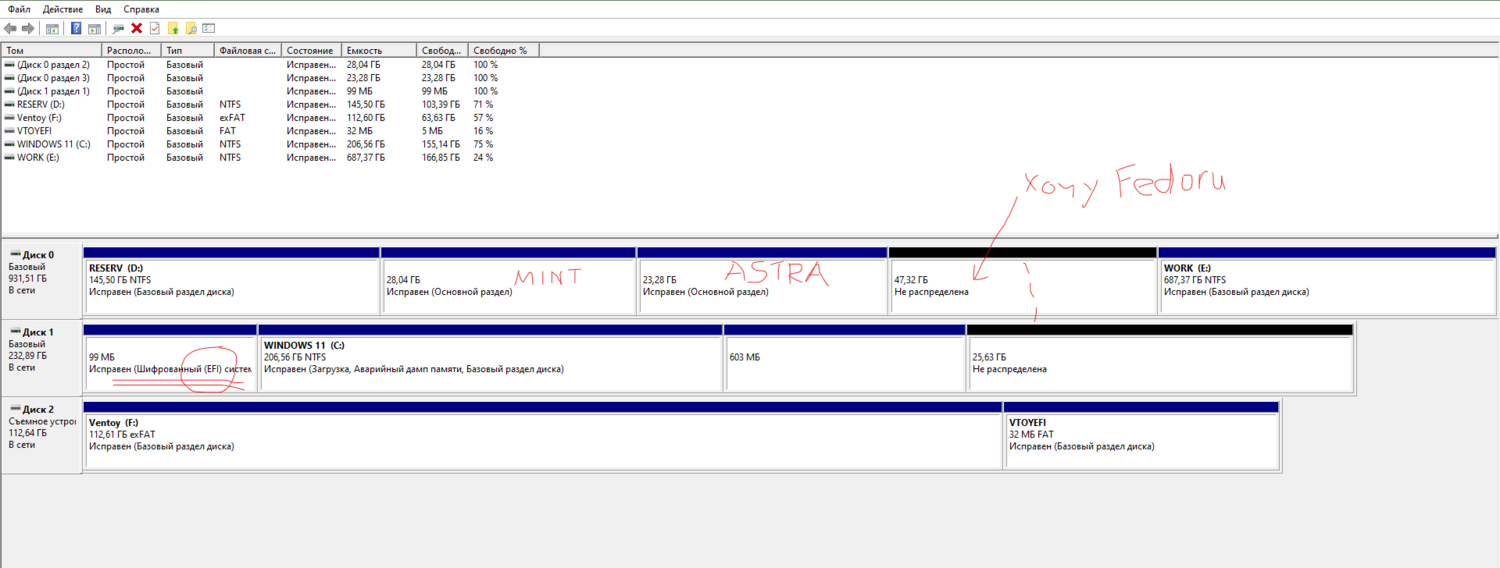1500x568 pixels.
Task: Open the Справка menu
Action: coord(141,8)
